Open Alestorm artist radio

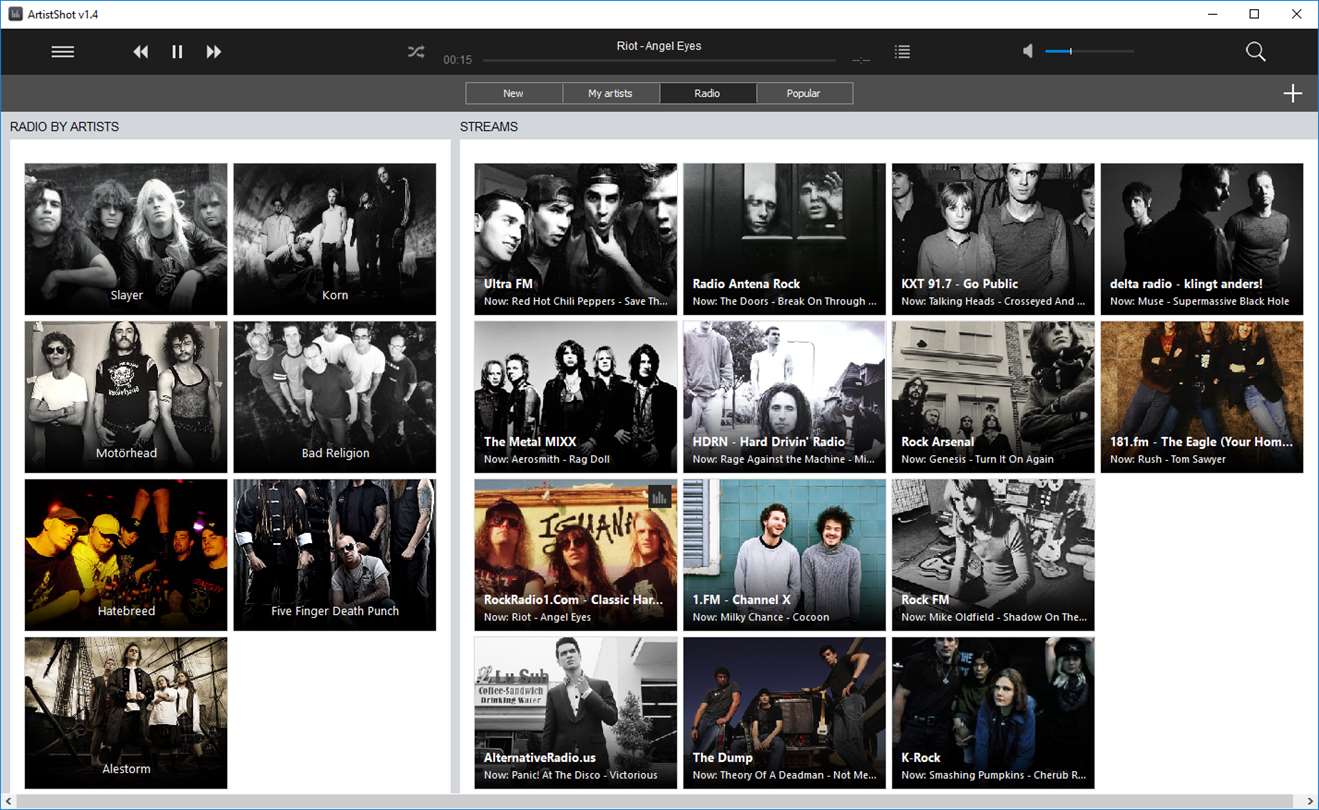pos(126,713)
